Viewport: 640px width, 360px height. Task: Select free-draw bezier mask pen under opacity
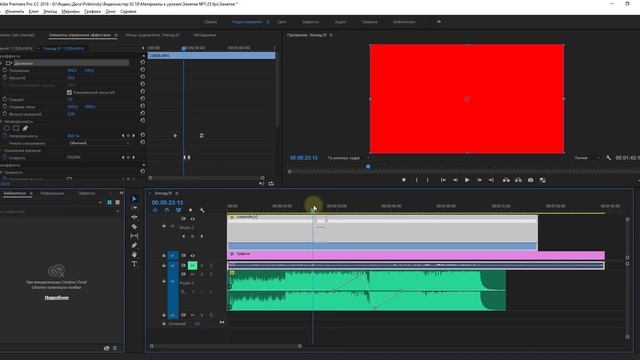coord(25,128)
